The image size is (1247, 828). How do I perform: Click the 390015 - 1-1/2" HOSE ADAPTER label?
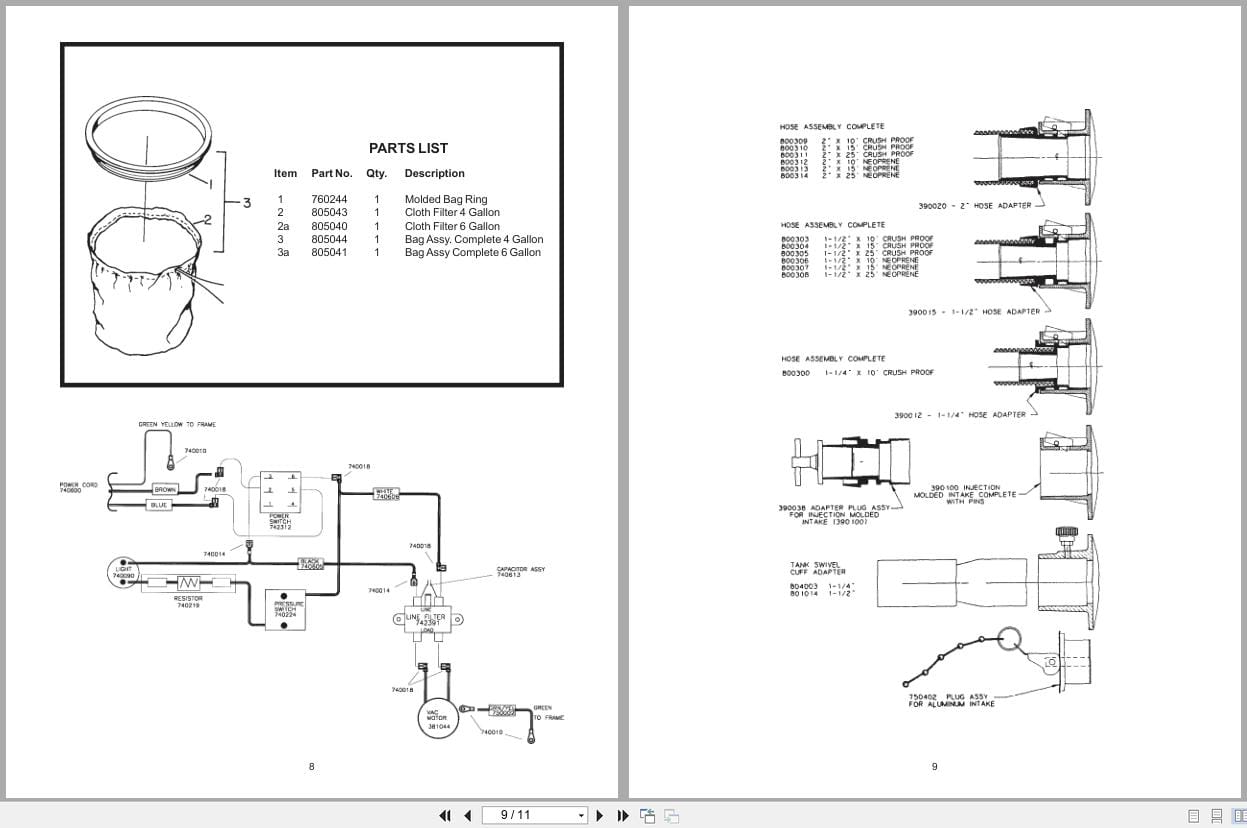[x=974, y=312]
